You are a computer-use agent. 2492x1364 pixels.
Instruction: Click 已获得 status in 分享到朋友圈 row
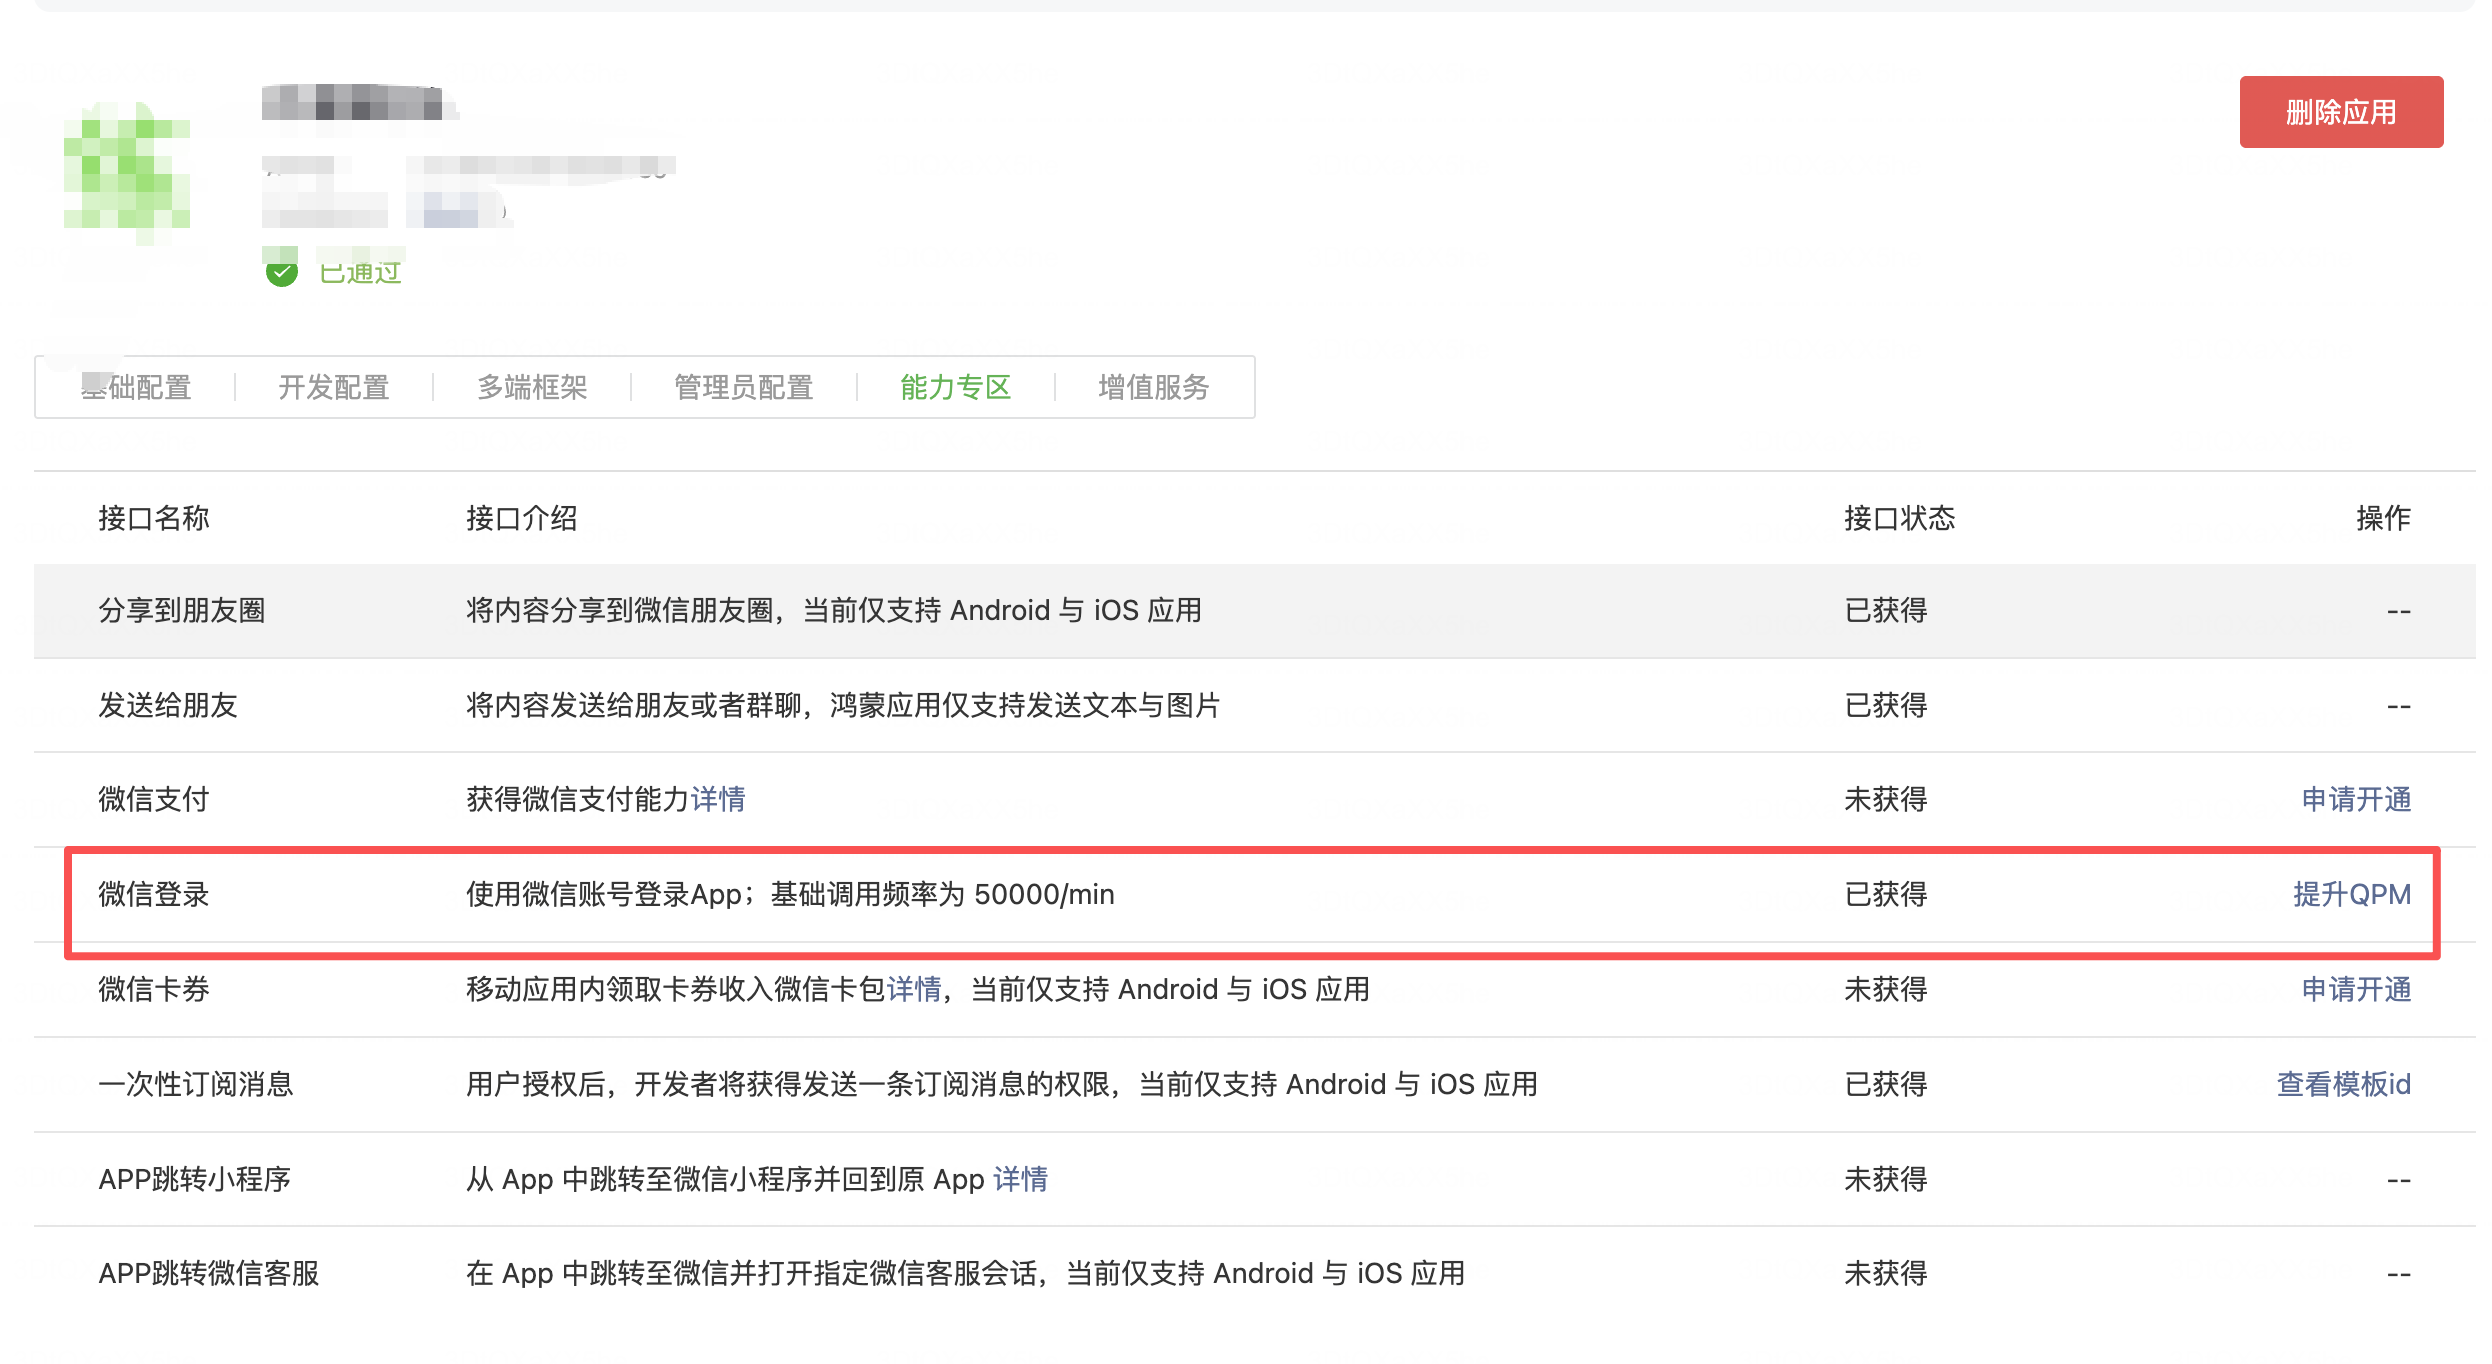1886,610
